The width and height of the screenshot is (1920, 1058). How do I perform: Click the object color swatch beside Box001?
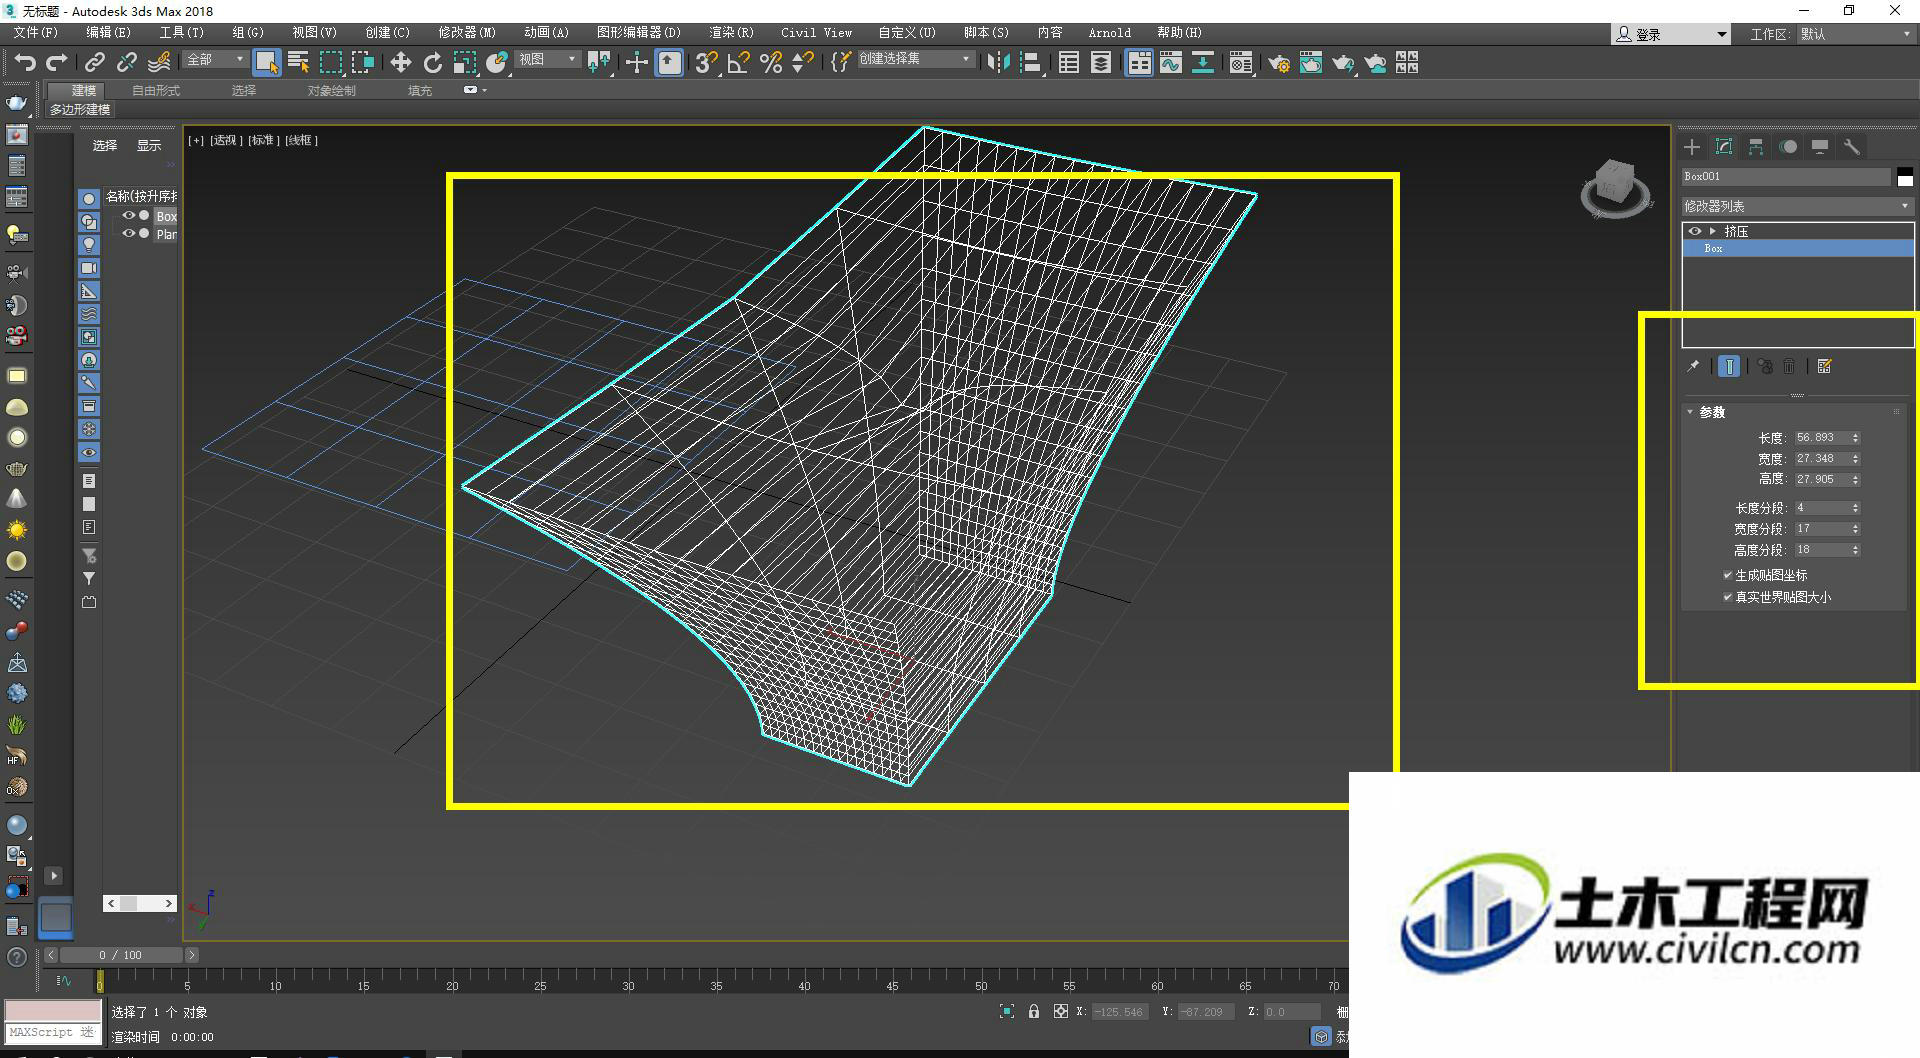(x=1905, y=176)
